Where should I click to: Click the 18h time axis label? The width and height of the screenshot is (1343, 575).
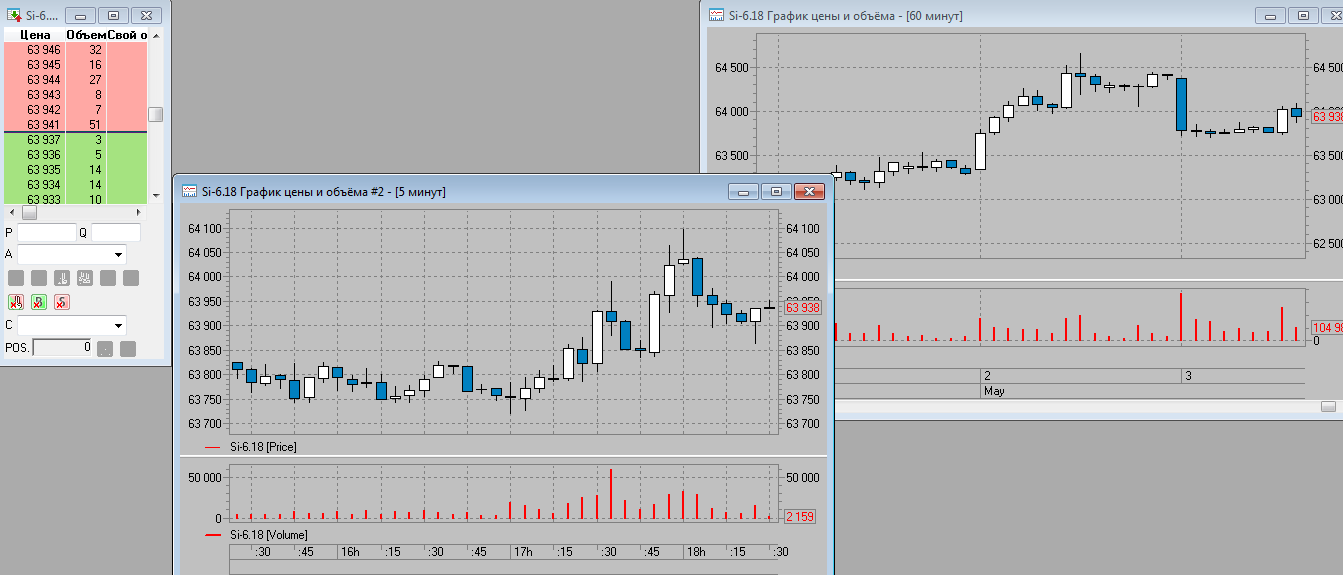(x=696, y=552)
